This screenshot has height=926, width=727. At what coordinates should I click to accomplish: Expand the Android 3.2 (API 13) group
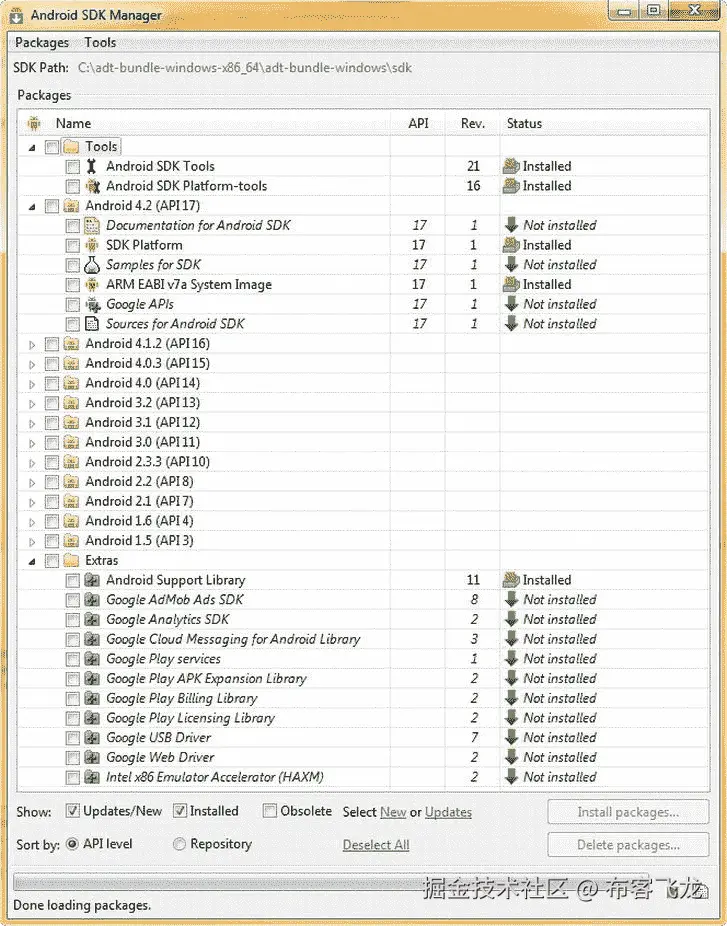click(32, 403)
